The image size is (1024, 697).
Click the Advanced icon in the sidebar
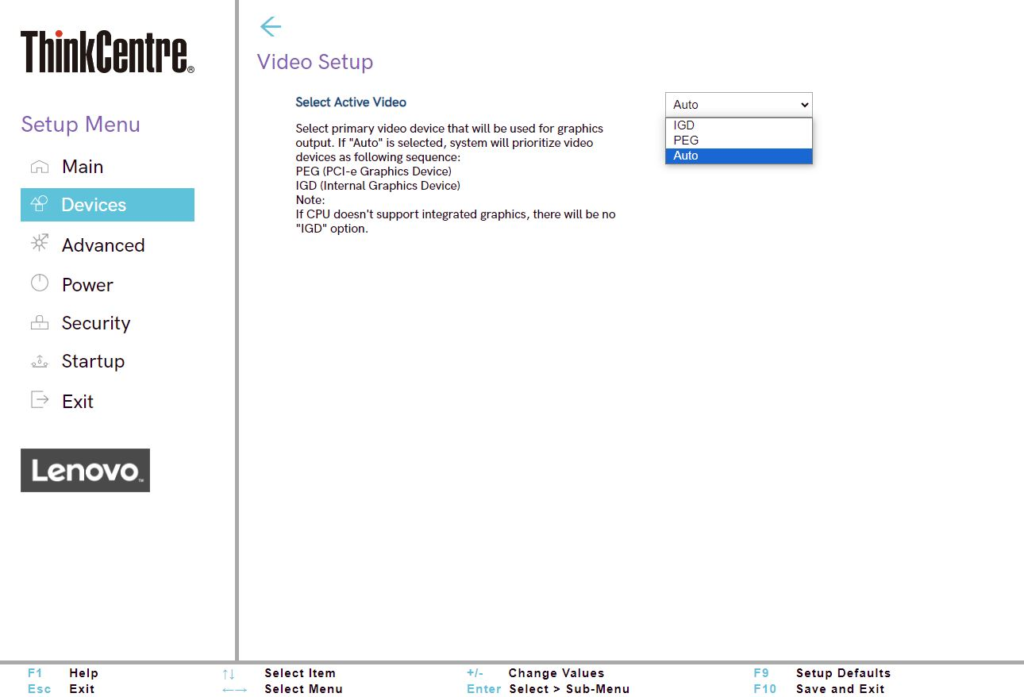(x=40, y=243)
